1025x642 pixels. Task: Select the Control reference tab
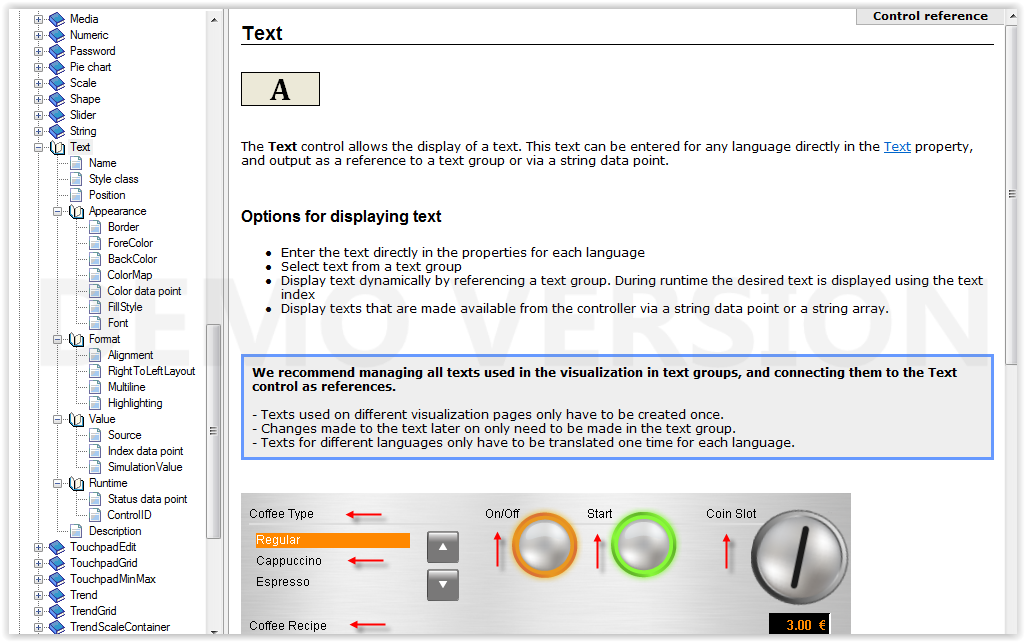(x=929, y=16)
